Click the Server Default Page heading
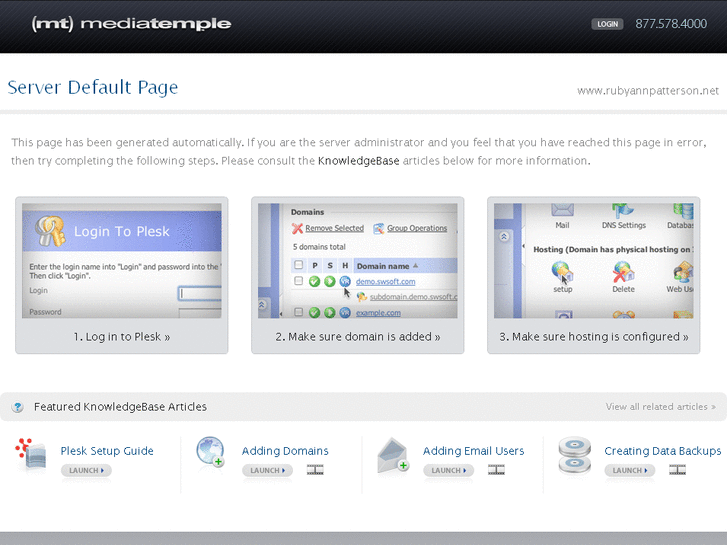This screenshot has width=727, height=545. (93, 87)
